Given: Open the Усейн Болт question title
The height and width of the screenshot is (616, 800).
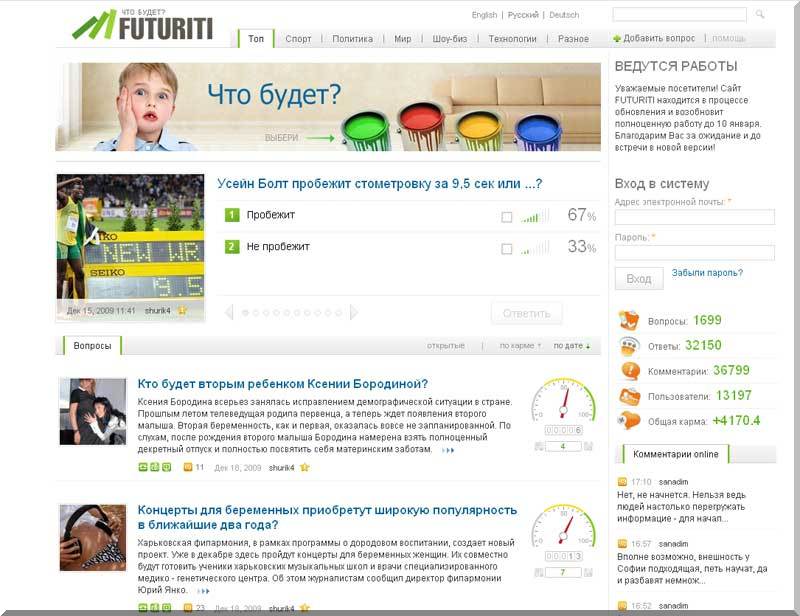Looking at the screenshot, I should tap(380, 184).
